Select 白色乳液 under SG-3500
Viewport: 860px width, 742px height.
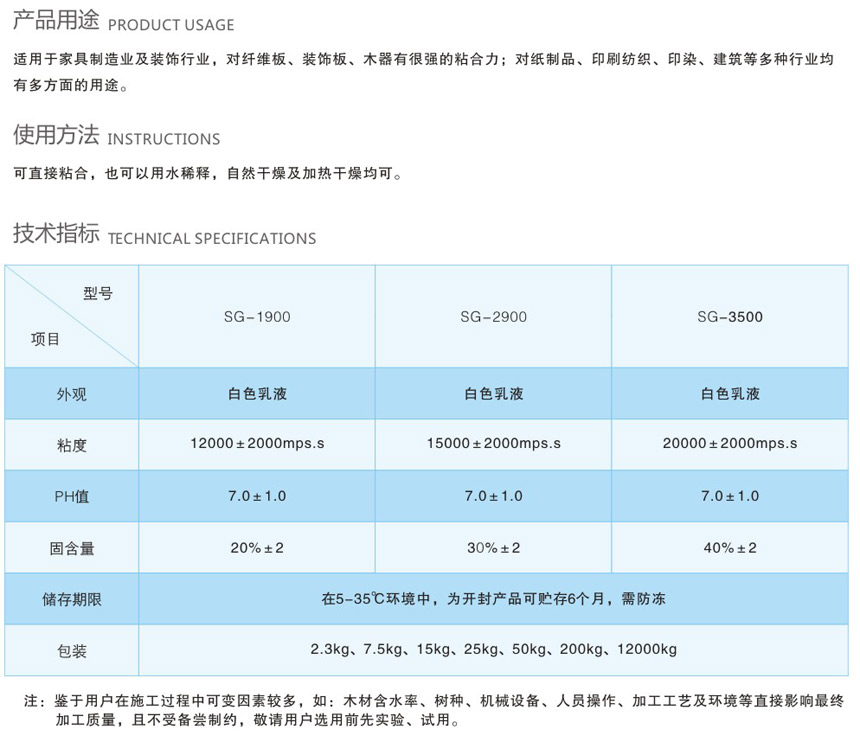(730, 393)
